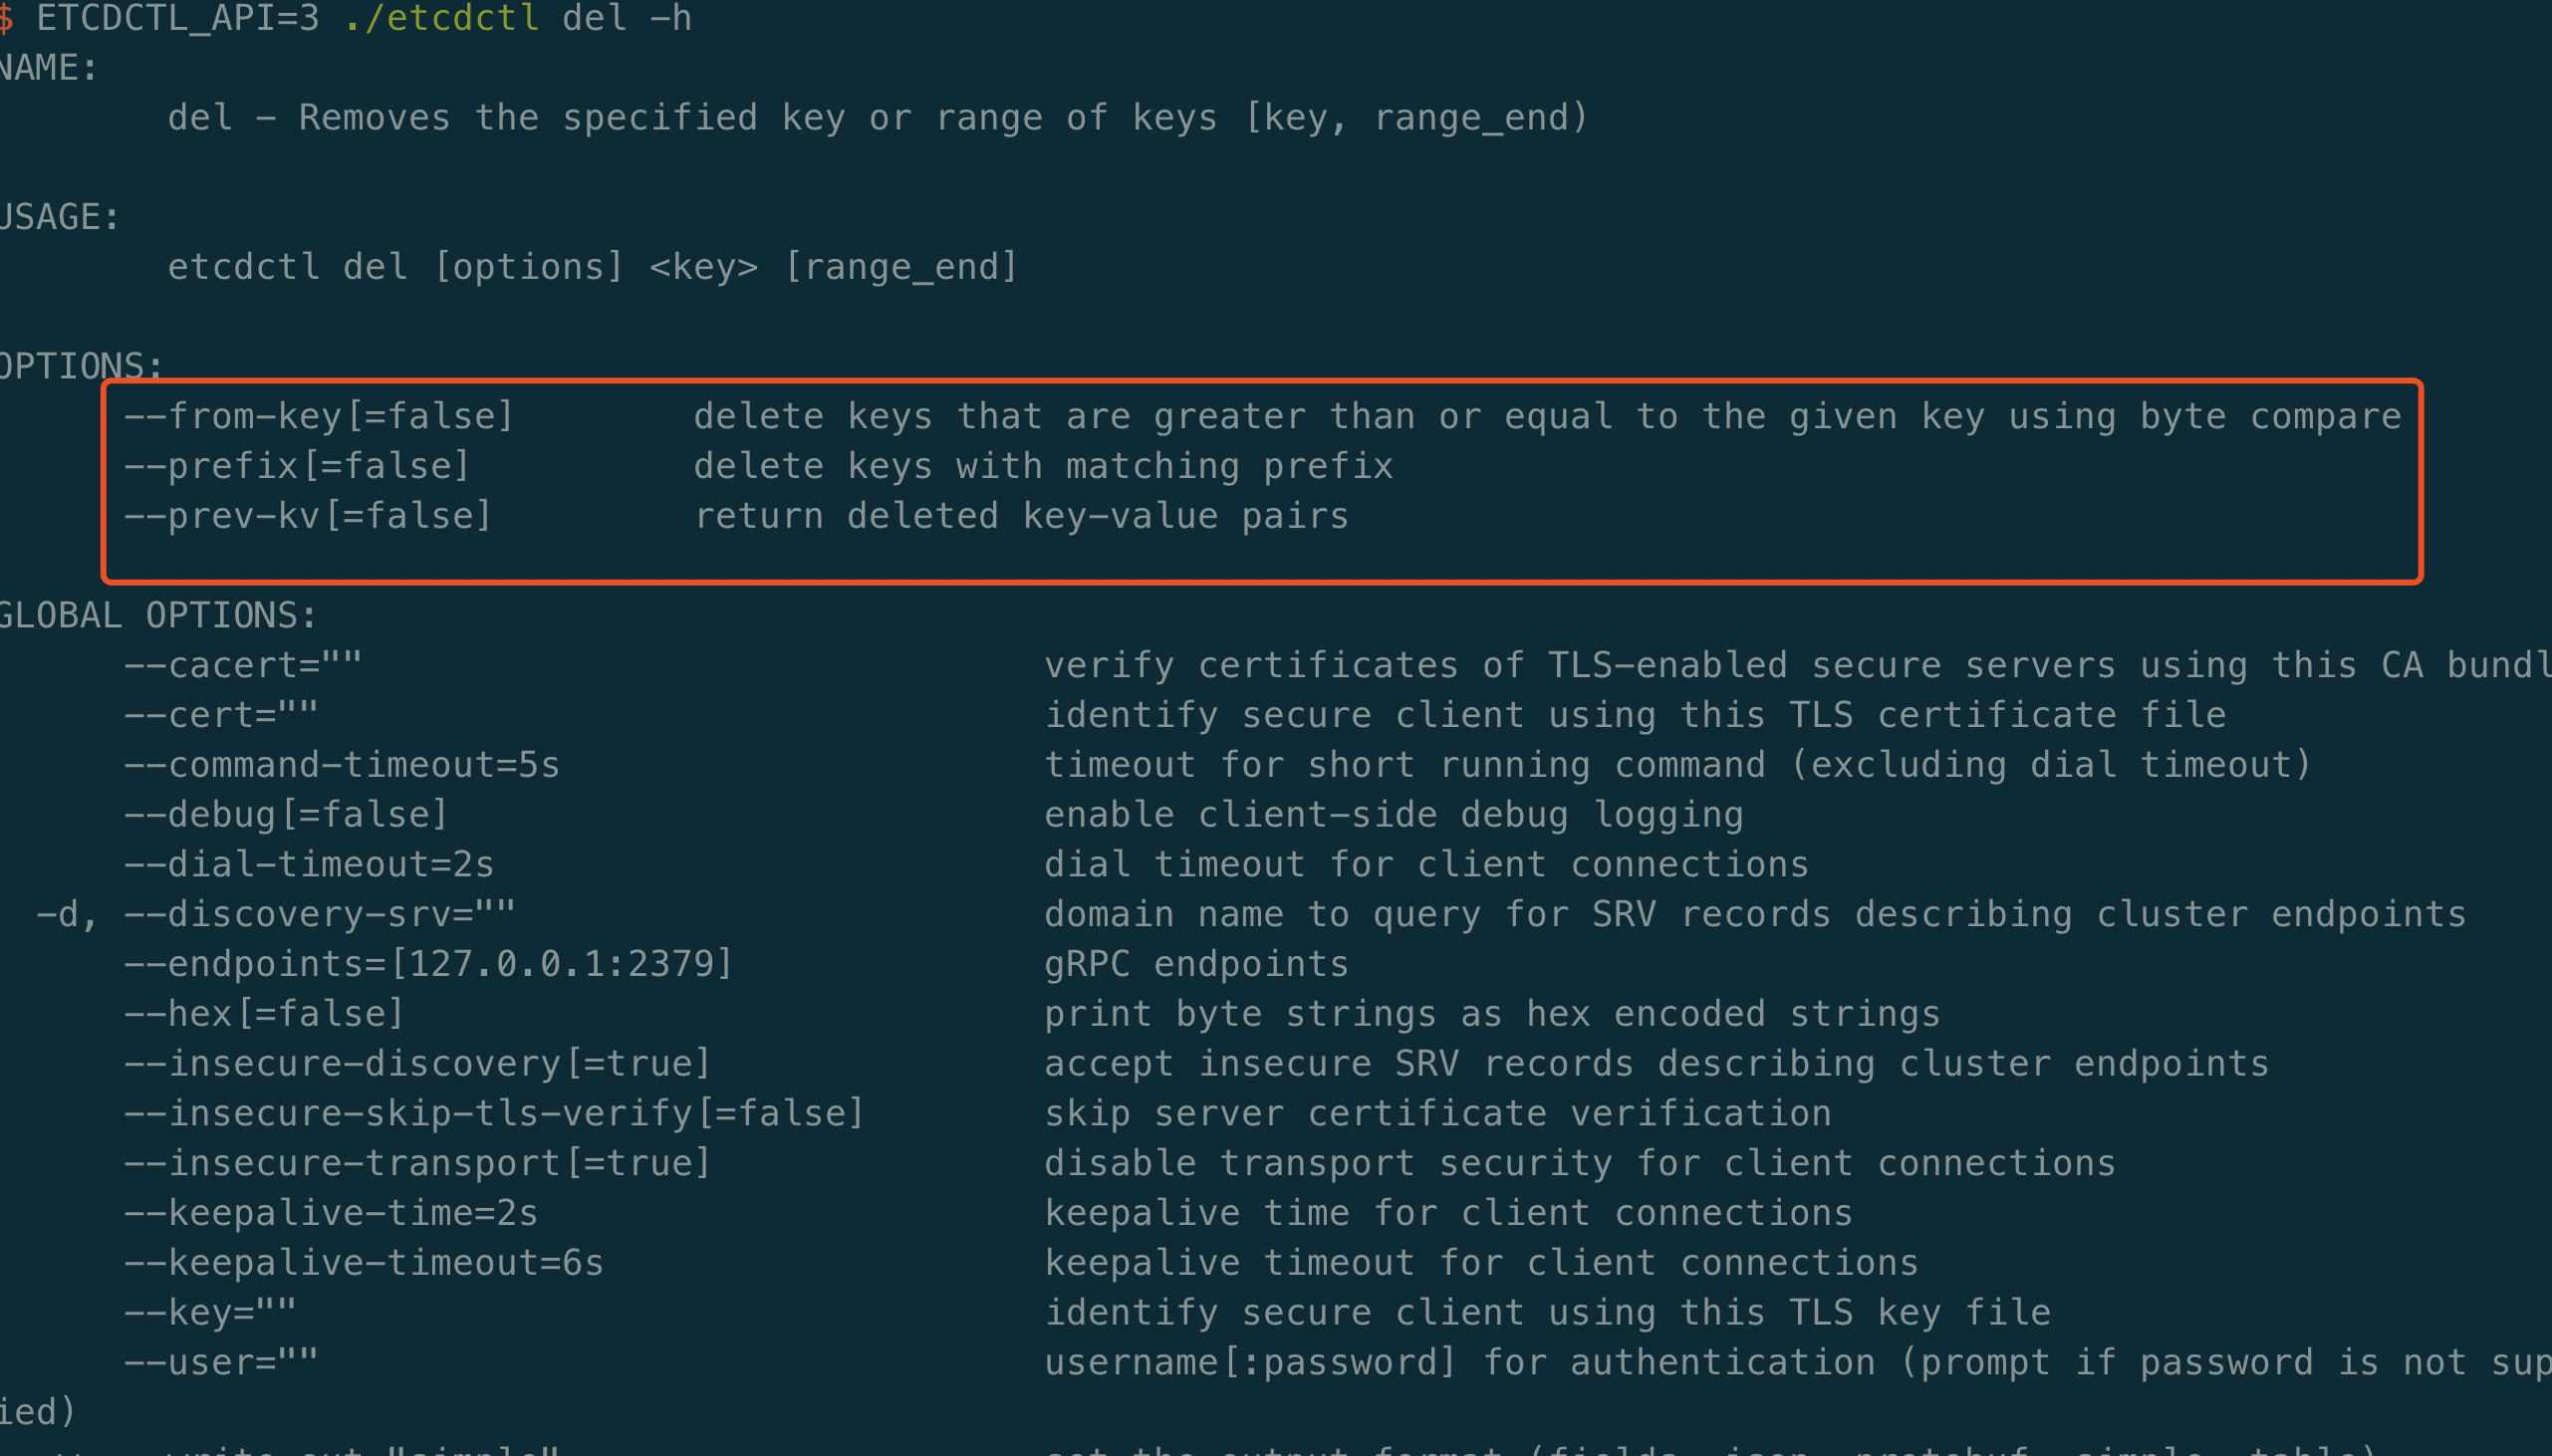This screenshot has height=1456, width=2552.
Task: Click the USAGE: section heading
Action: click(x=59, y=217)
